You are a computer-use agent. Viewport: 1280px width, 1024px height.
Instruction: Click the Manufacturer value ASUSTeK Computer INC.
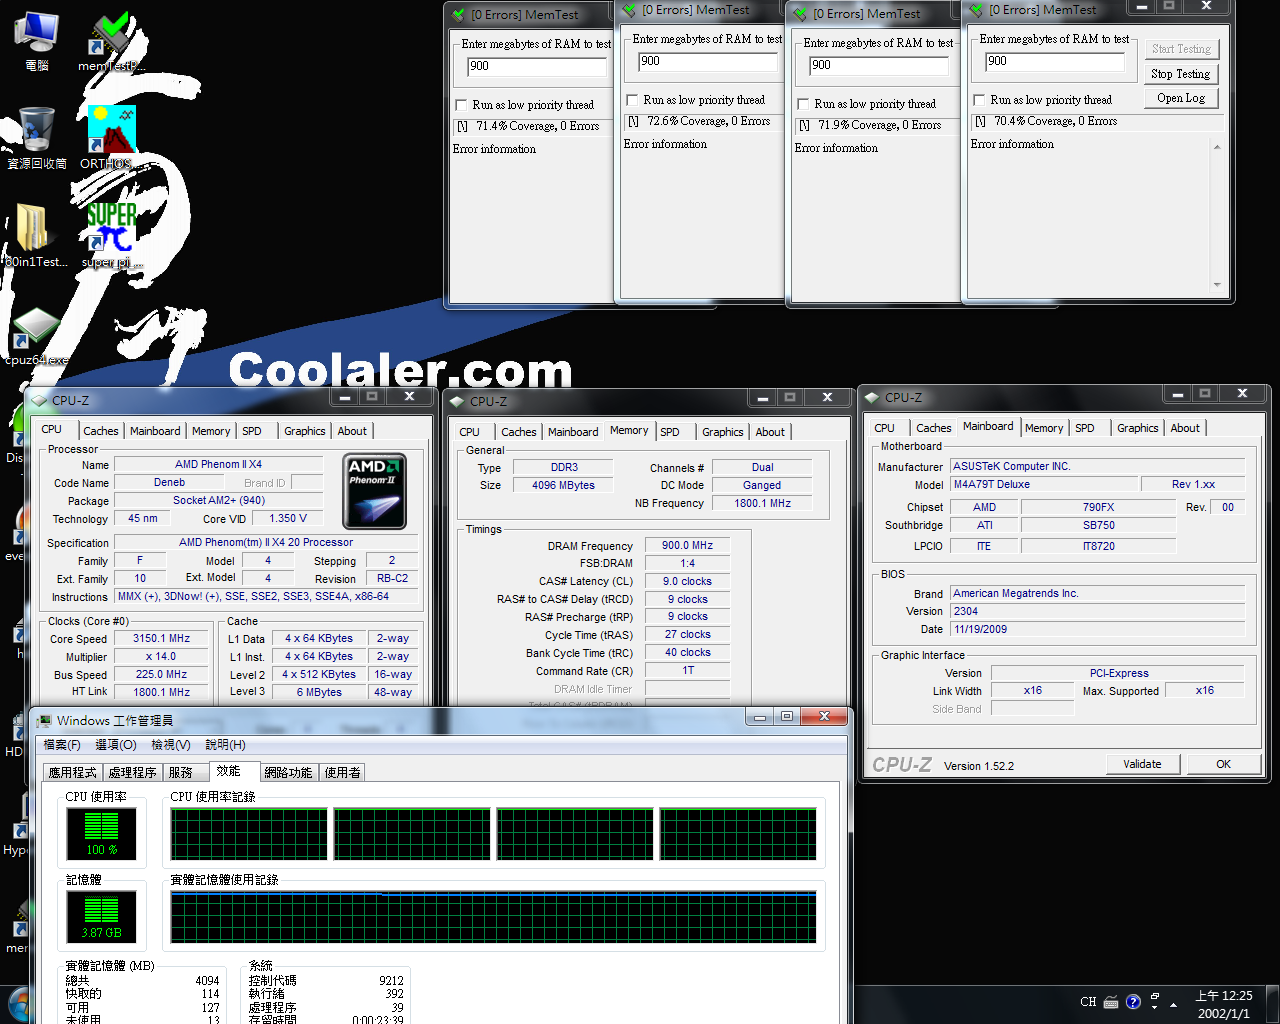[x=1097, y=467]
